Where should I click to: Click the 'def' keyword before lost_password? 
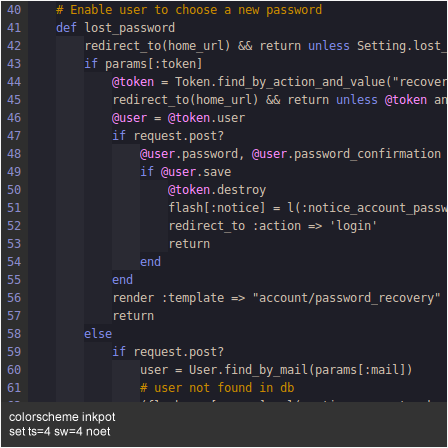coord(66,28)
